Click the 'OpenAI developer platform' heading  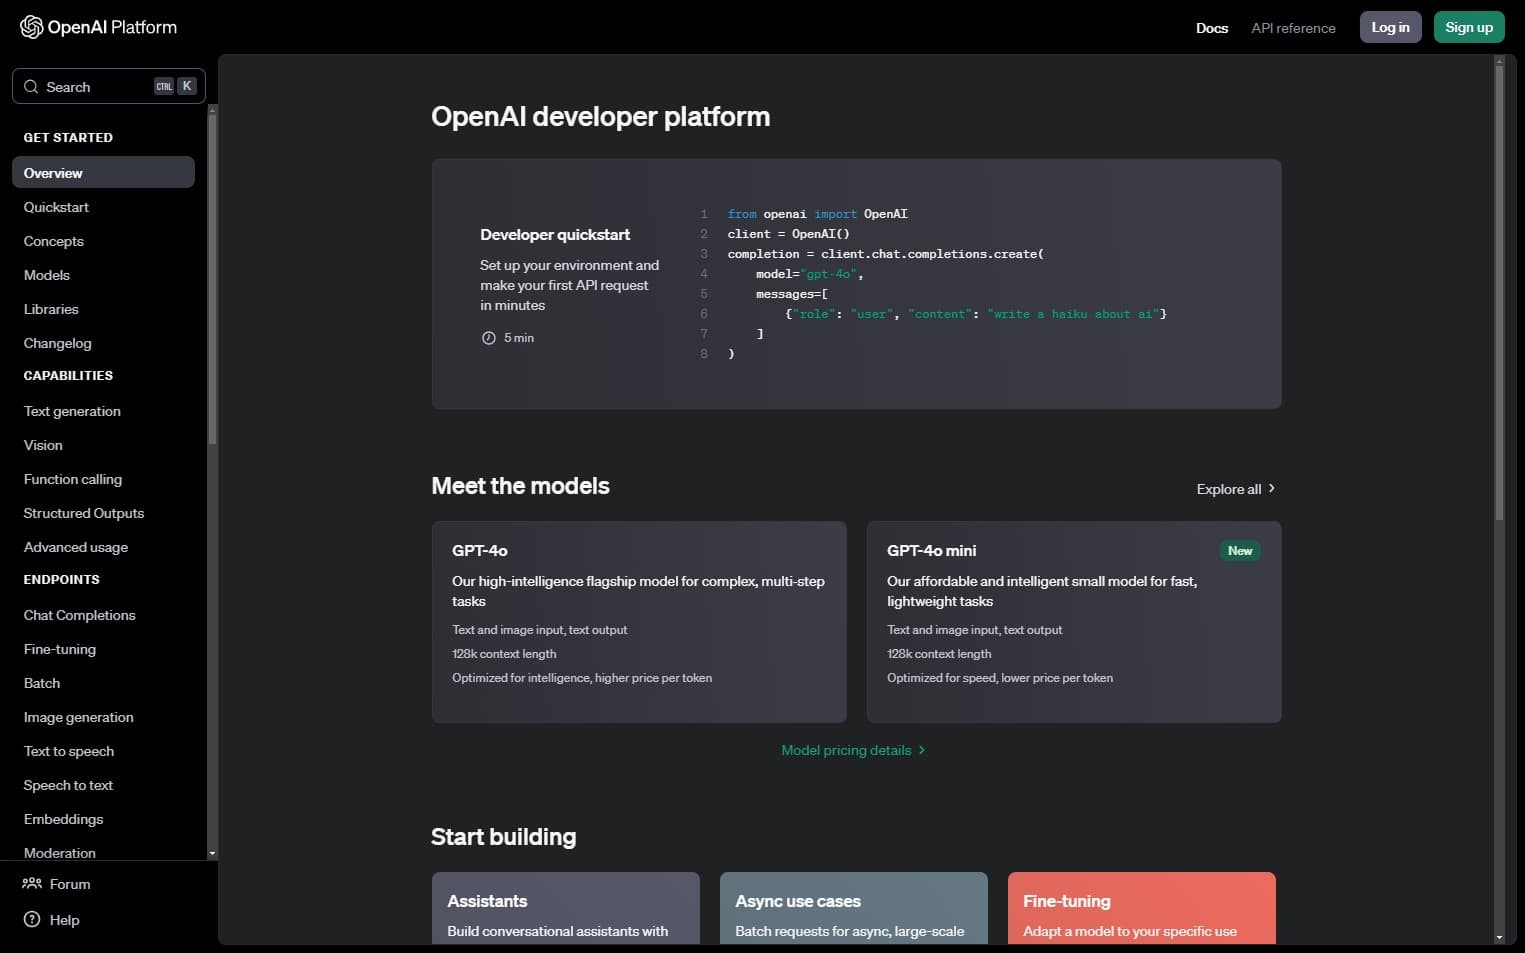[x=600, y=117]
